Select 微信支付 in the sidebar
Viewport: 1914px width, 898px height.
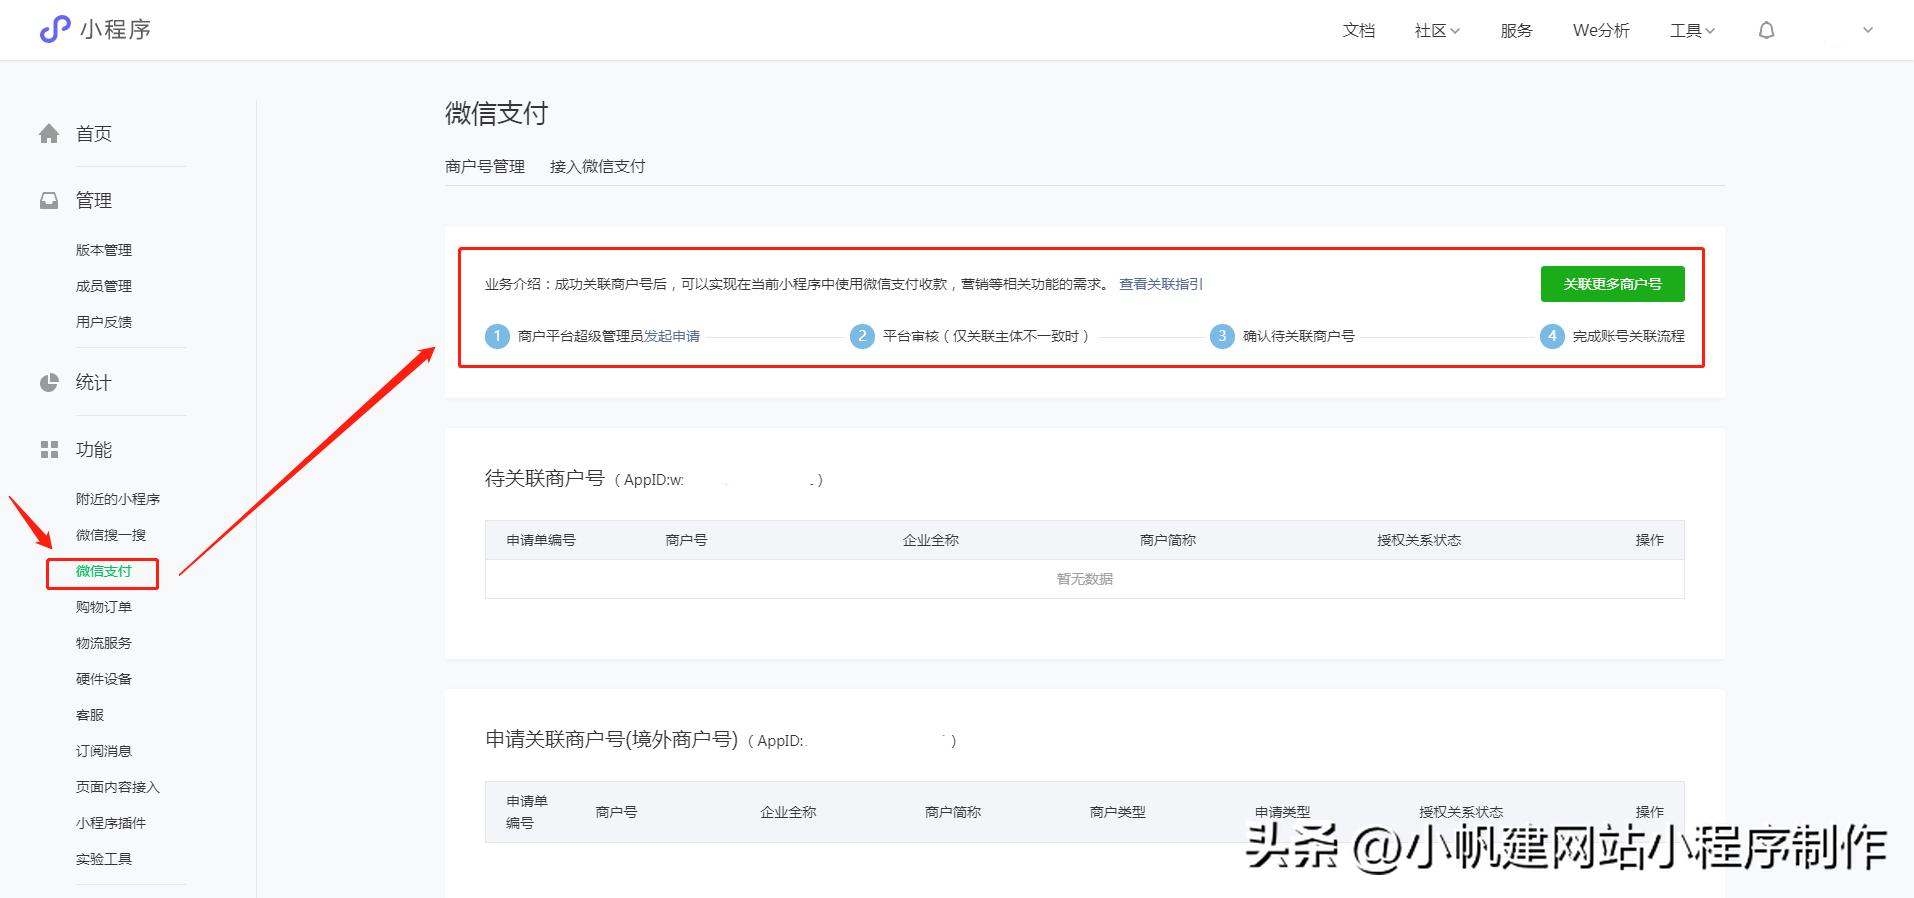(x=104, y=571)
